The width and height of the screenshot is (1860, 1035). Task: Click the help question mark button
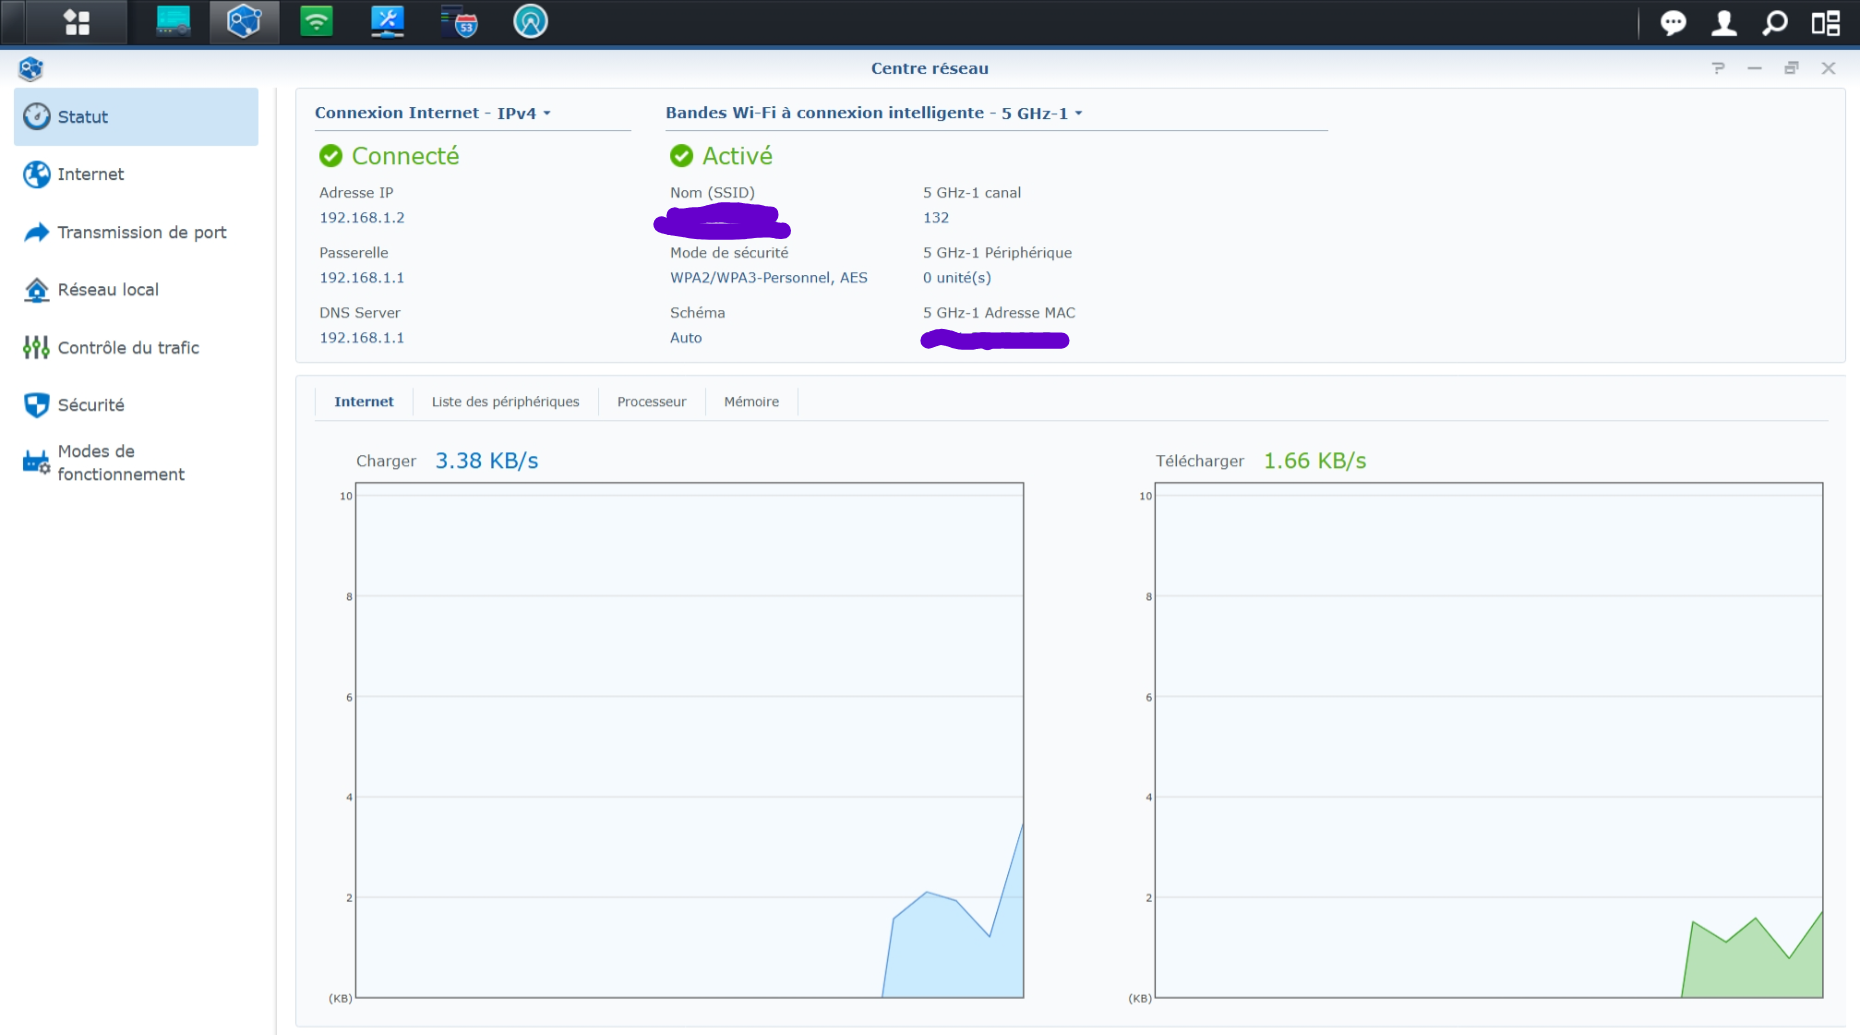[x=1718, y=68]
